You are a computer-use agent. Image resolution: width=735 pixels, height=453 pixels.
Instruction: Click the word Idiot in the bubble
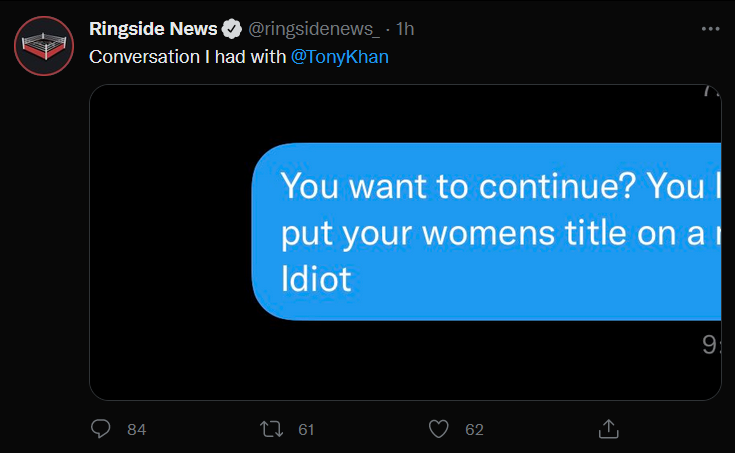pyautogui.click(x=316, y=279)
